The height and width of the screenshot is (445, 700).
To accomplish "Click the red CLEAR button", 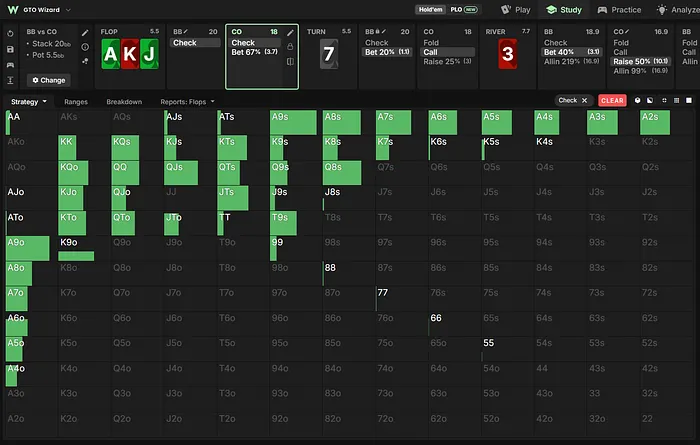I will [612, 100].
